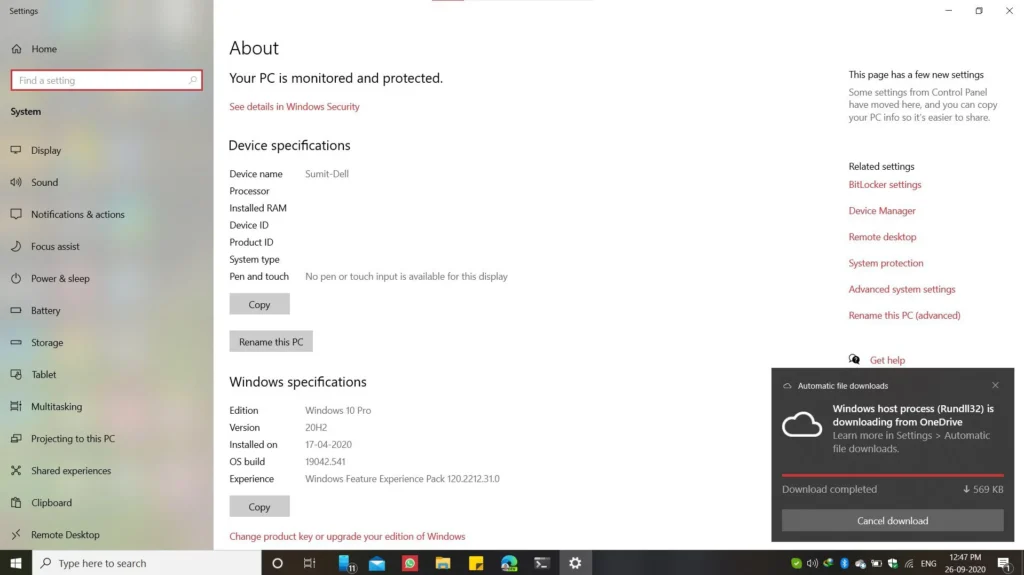Open BitLocker settings link
This screenshot has width=1024, height=575.
(885, 184)
